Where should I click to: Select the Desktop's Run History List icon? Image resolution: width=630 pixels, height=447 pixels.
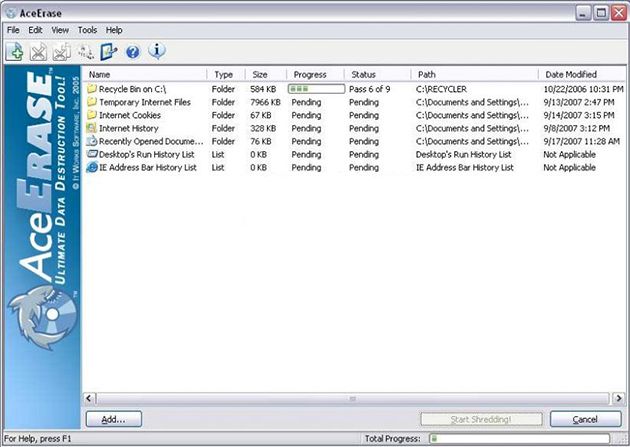[x=92, y=154]
